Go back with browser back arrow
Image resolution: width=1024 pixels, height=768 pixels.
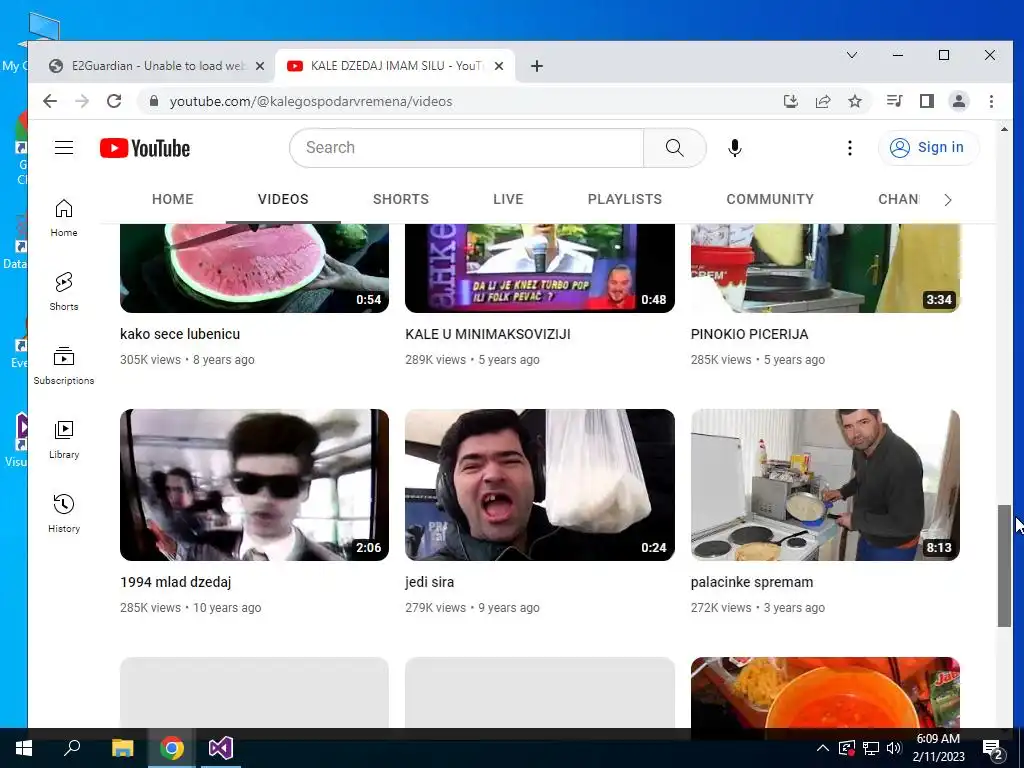pos(50,101)
